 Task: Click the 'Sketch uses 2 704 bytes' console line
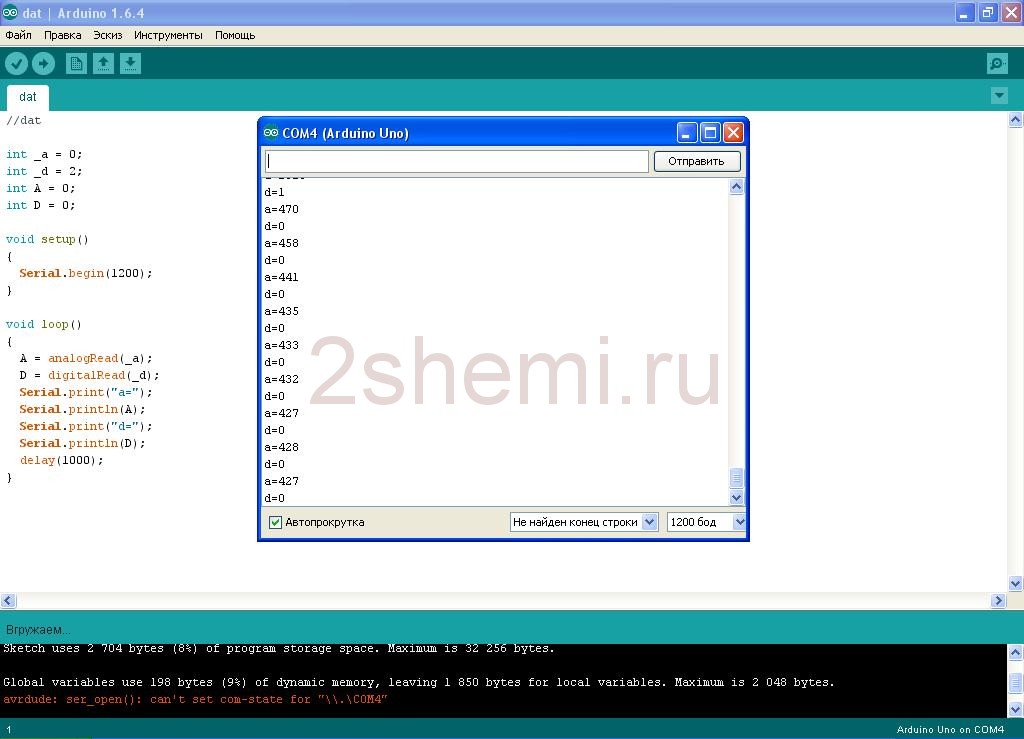pos(279,648)
